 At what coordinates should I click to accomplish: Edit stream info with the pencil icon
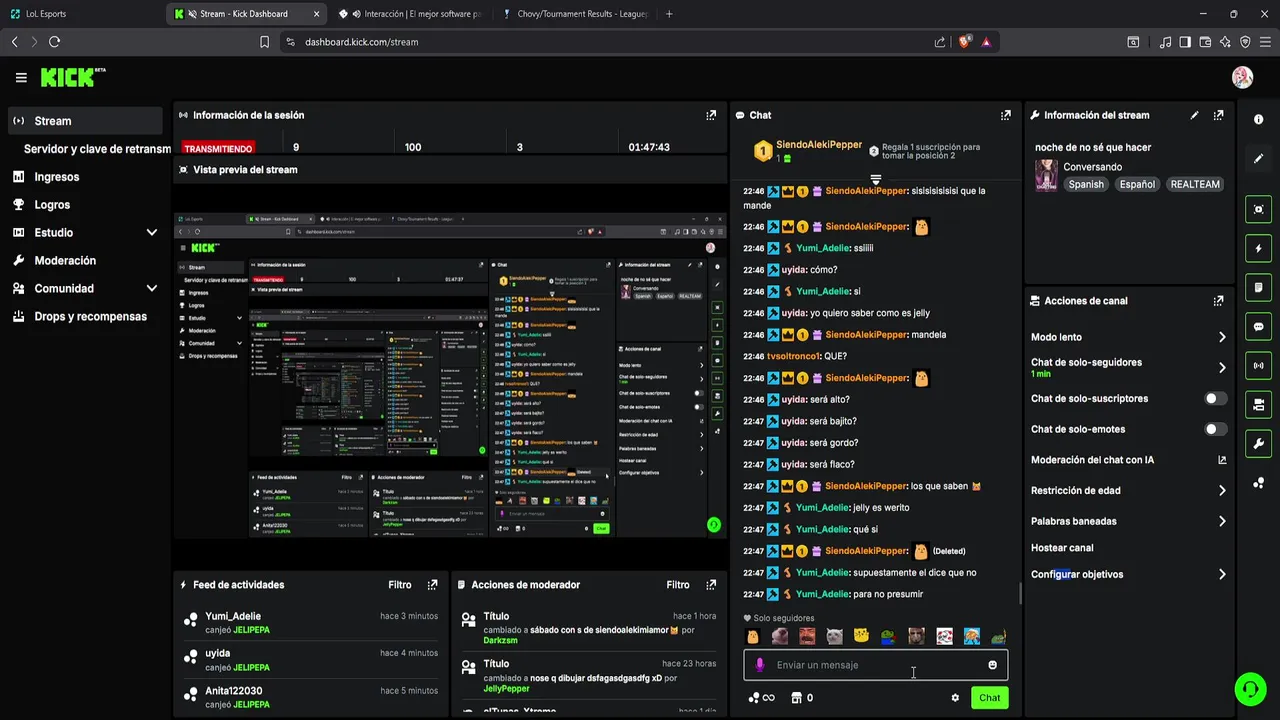[x=1194, y=115]
